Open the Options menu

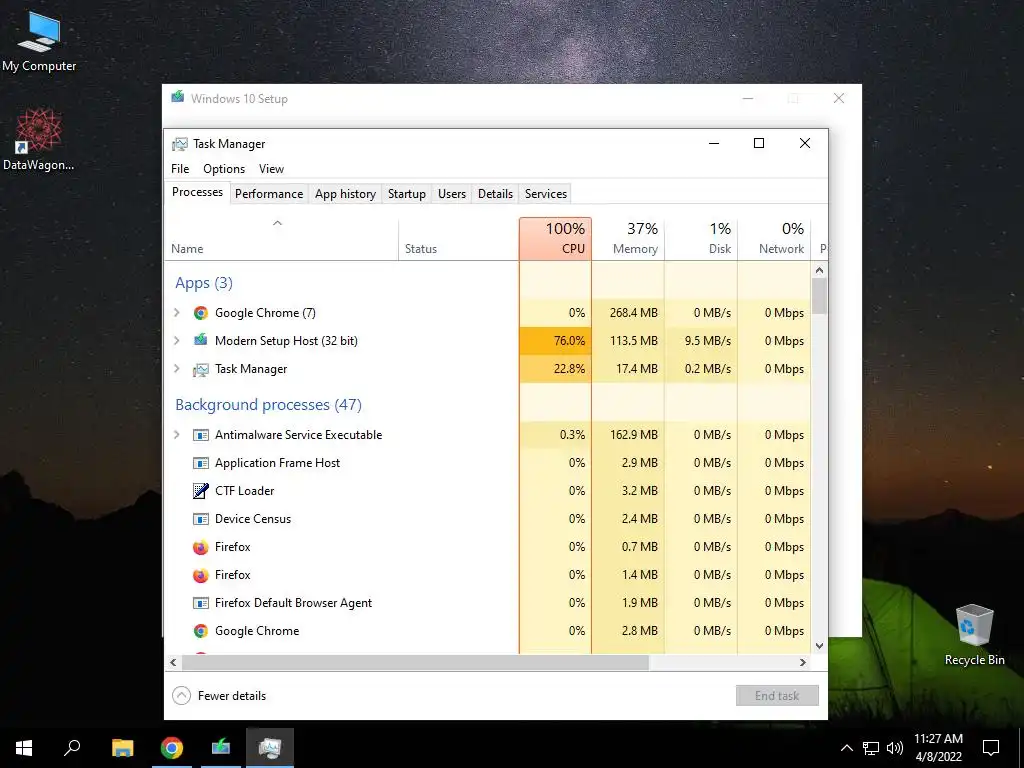224,168
